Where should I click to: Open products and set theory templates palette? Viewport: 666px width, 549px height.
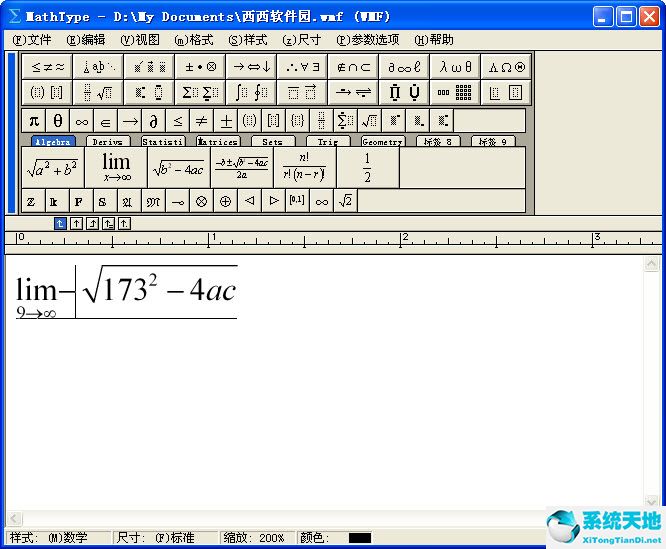pyautogui.click(x=404, y=92)
